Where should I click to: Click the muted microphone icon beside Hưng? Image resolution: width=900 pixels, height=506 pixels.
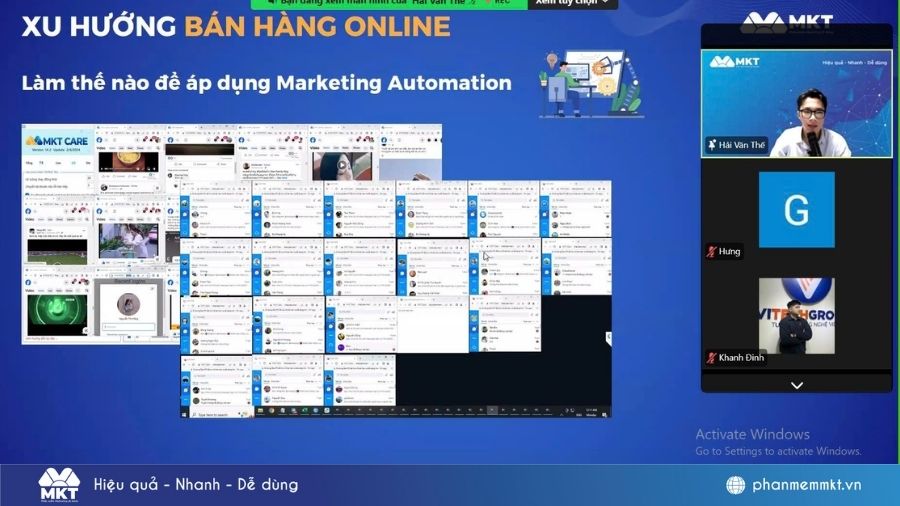(712, 251)
